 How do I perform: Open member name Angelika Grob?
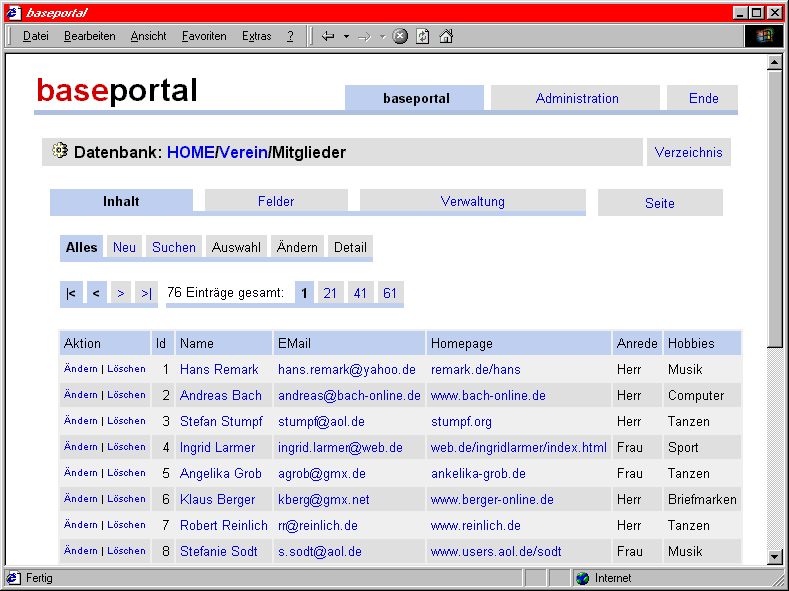coord(221,473)
